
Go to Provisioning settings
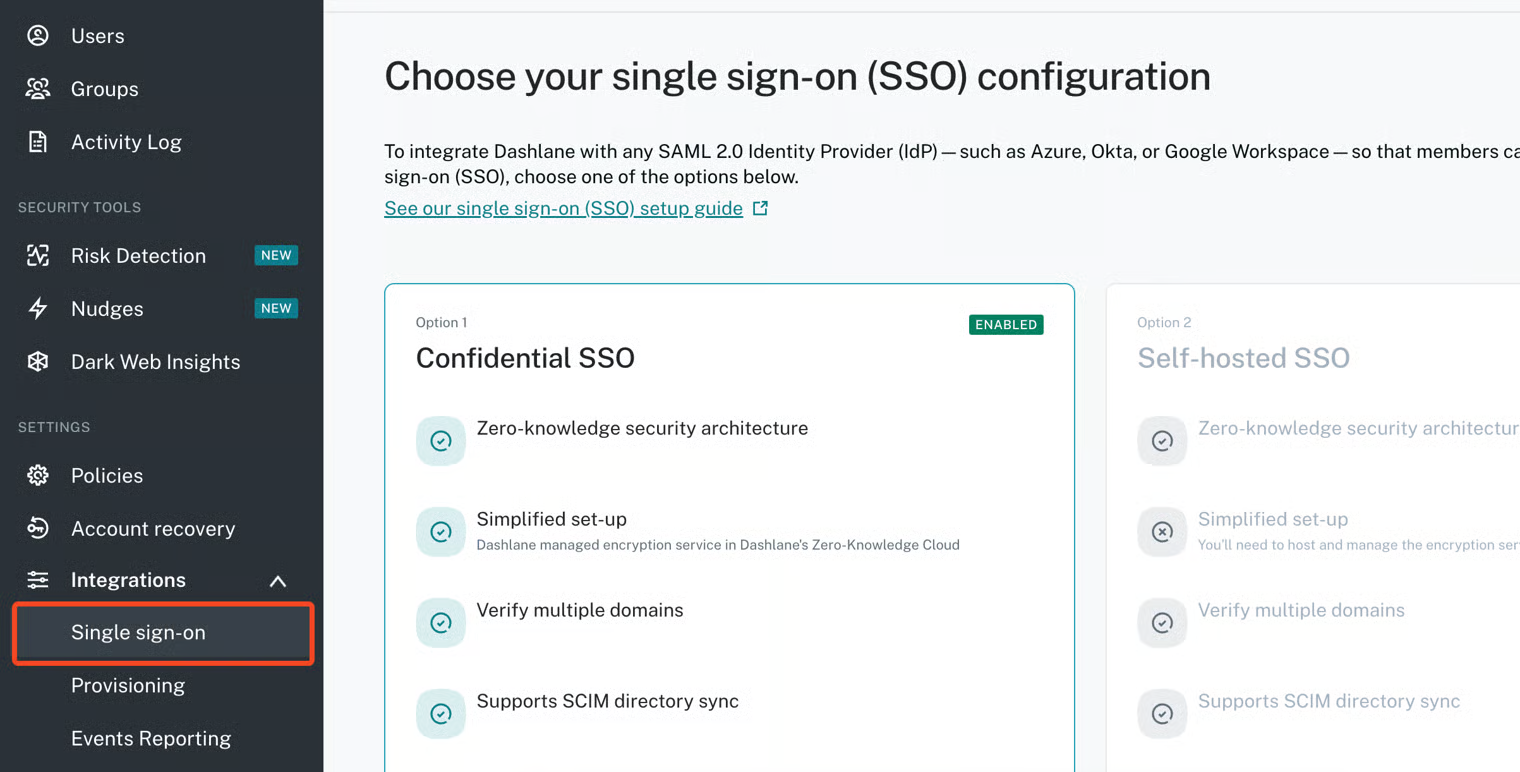tap(128, 686)
